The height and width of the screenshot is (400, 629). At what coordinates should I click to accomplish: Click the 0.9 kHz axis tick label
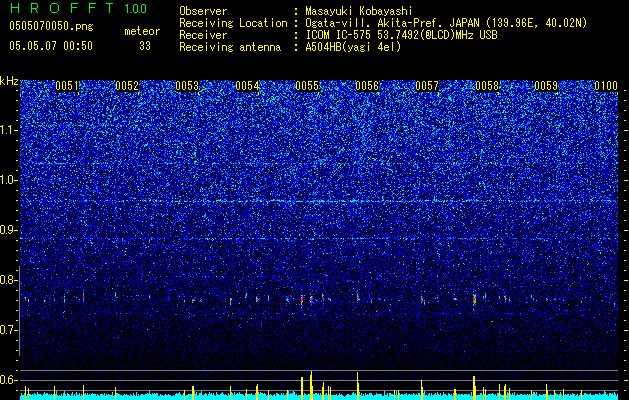click(9, 230)
